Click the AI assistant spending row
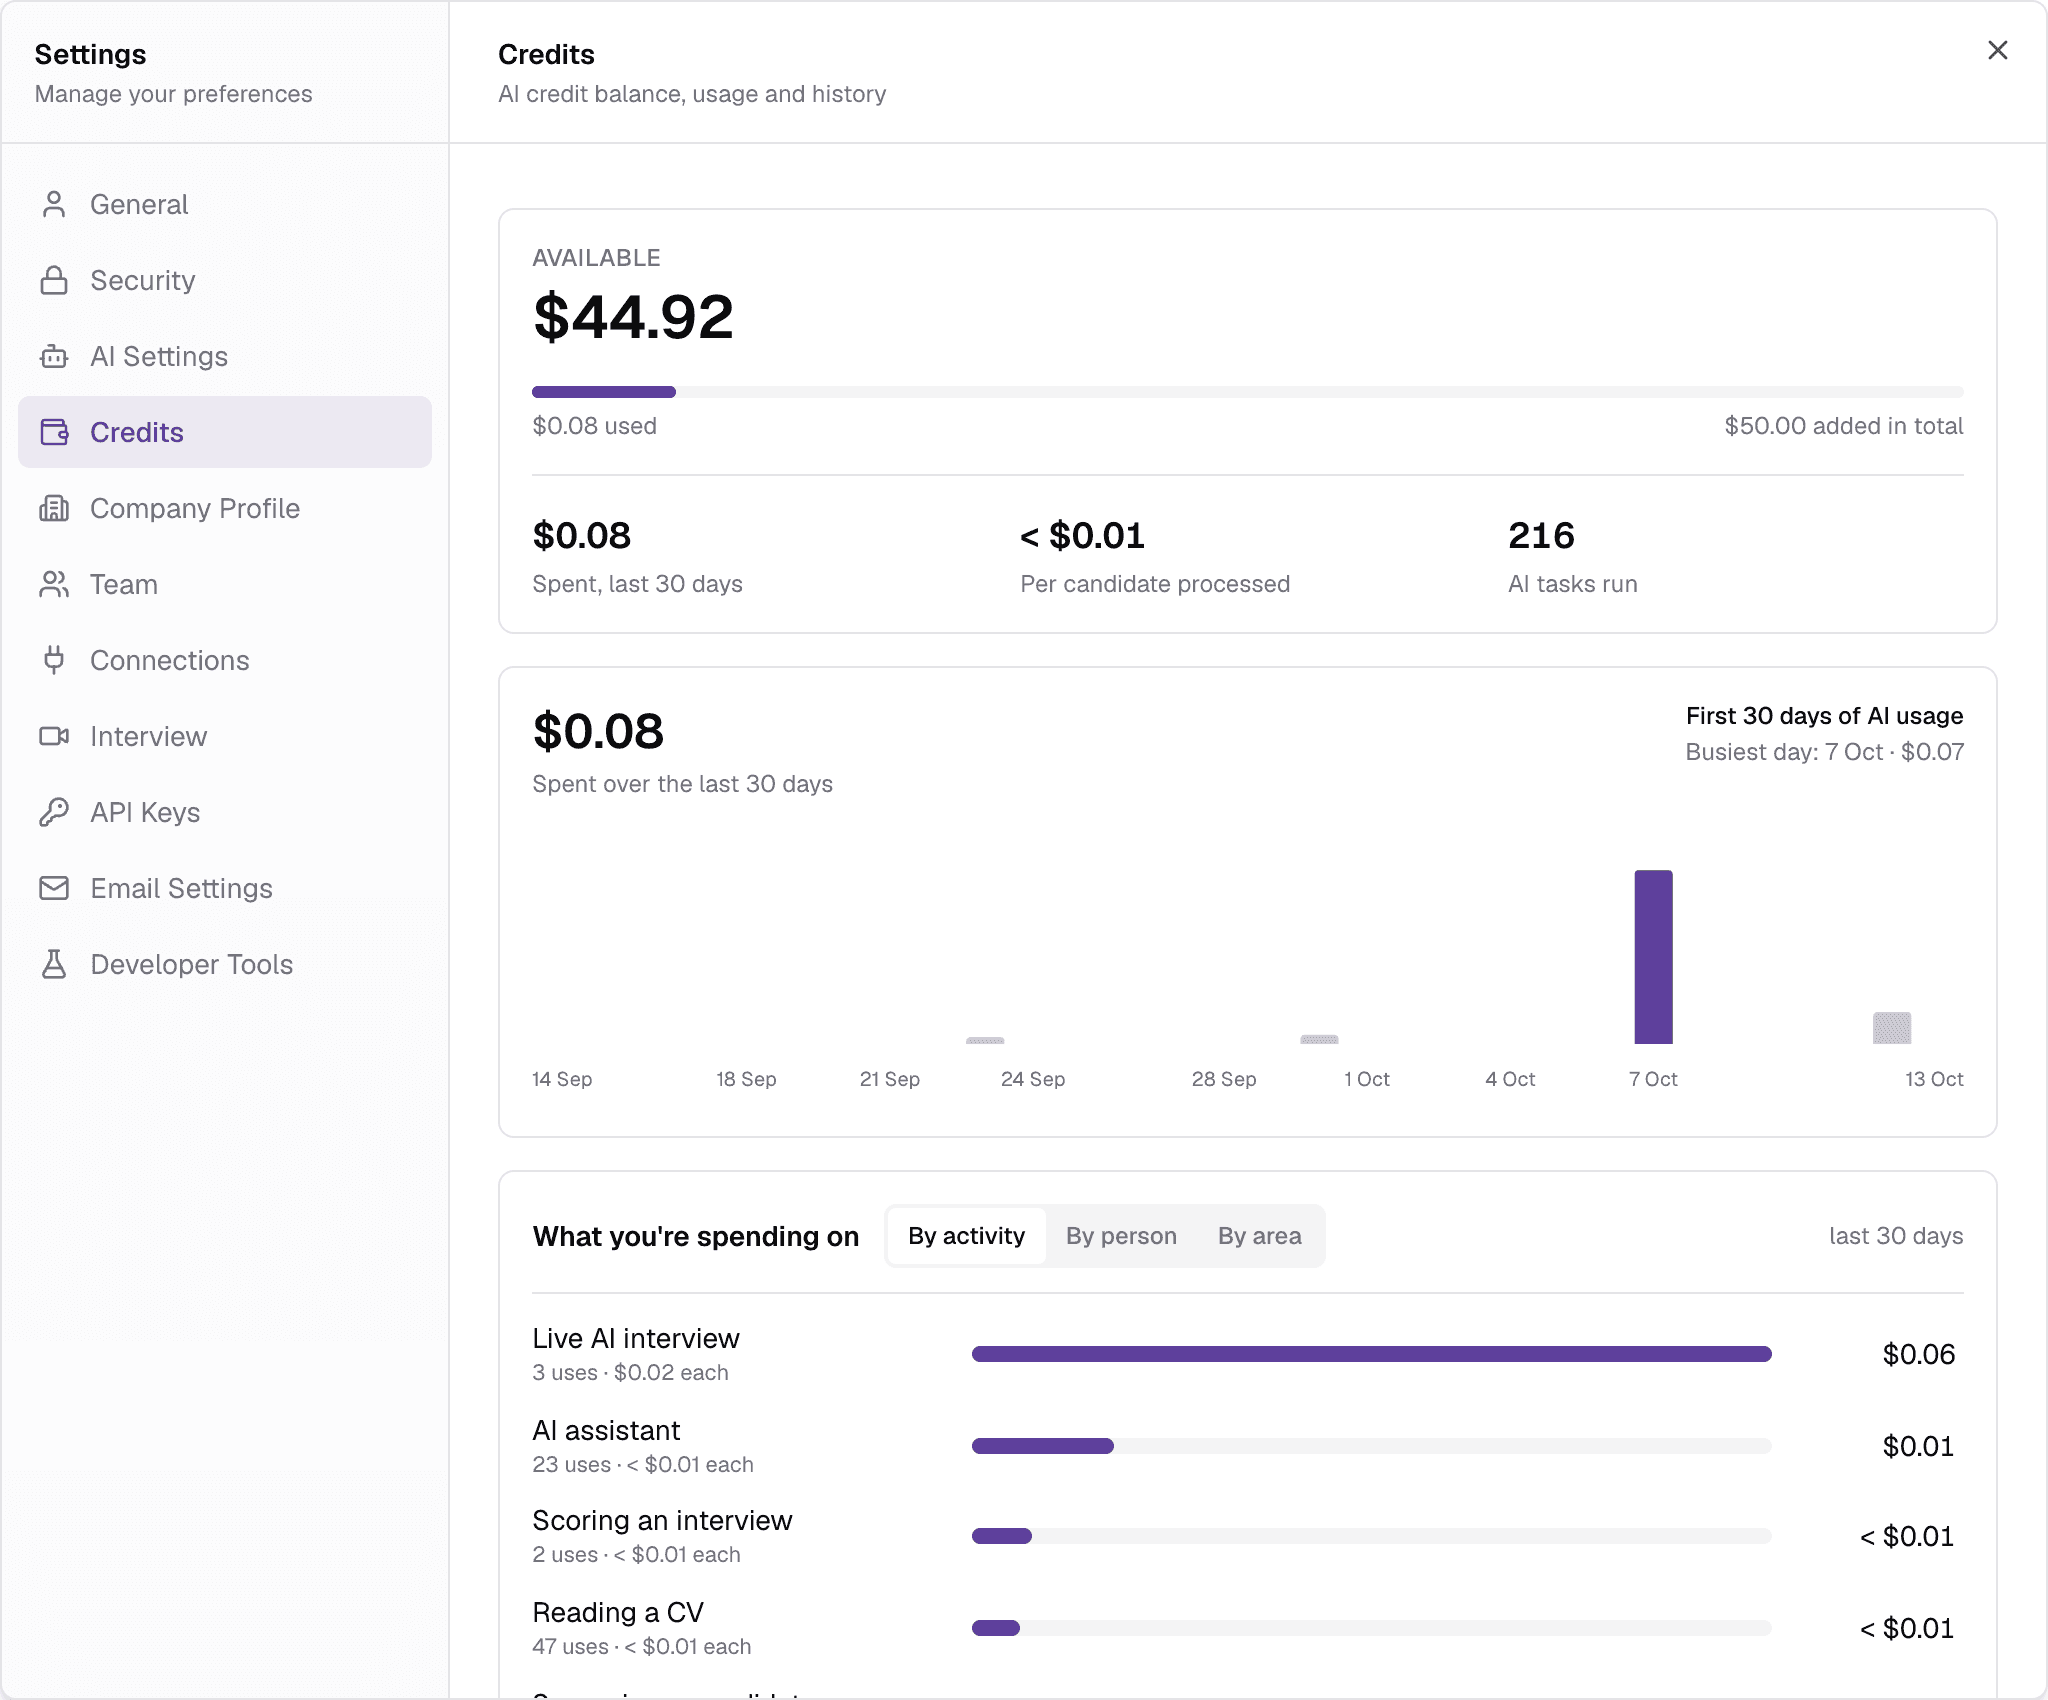This screenshot has height=1700, width=2048. pyautogui.click(x=1248, y=1446)
